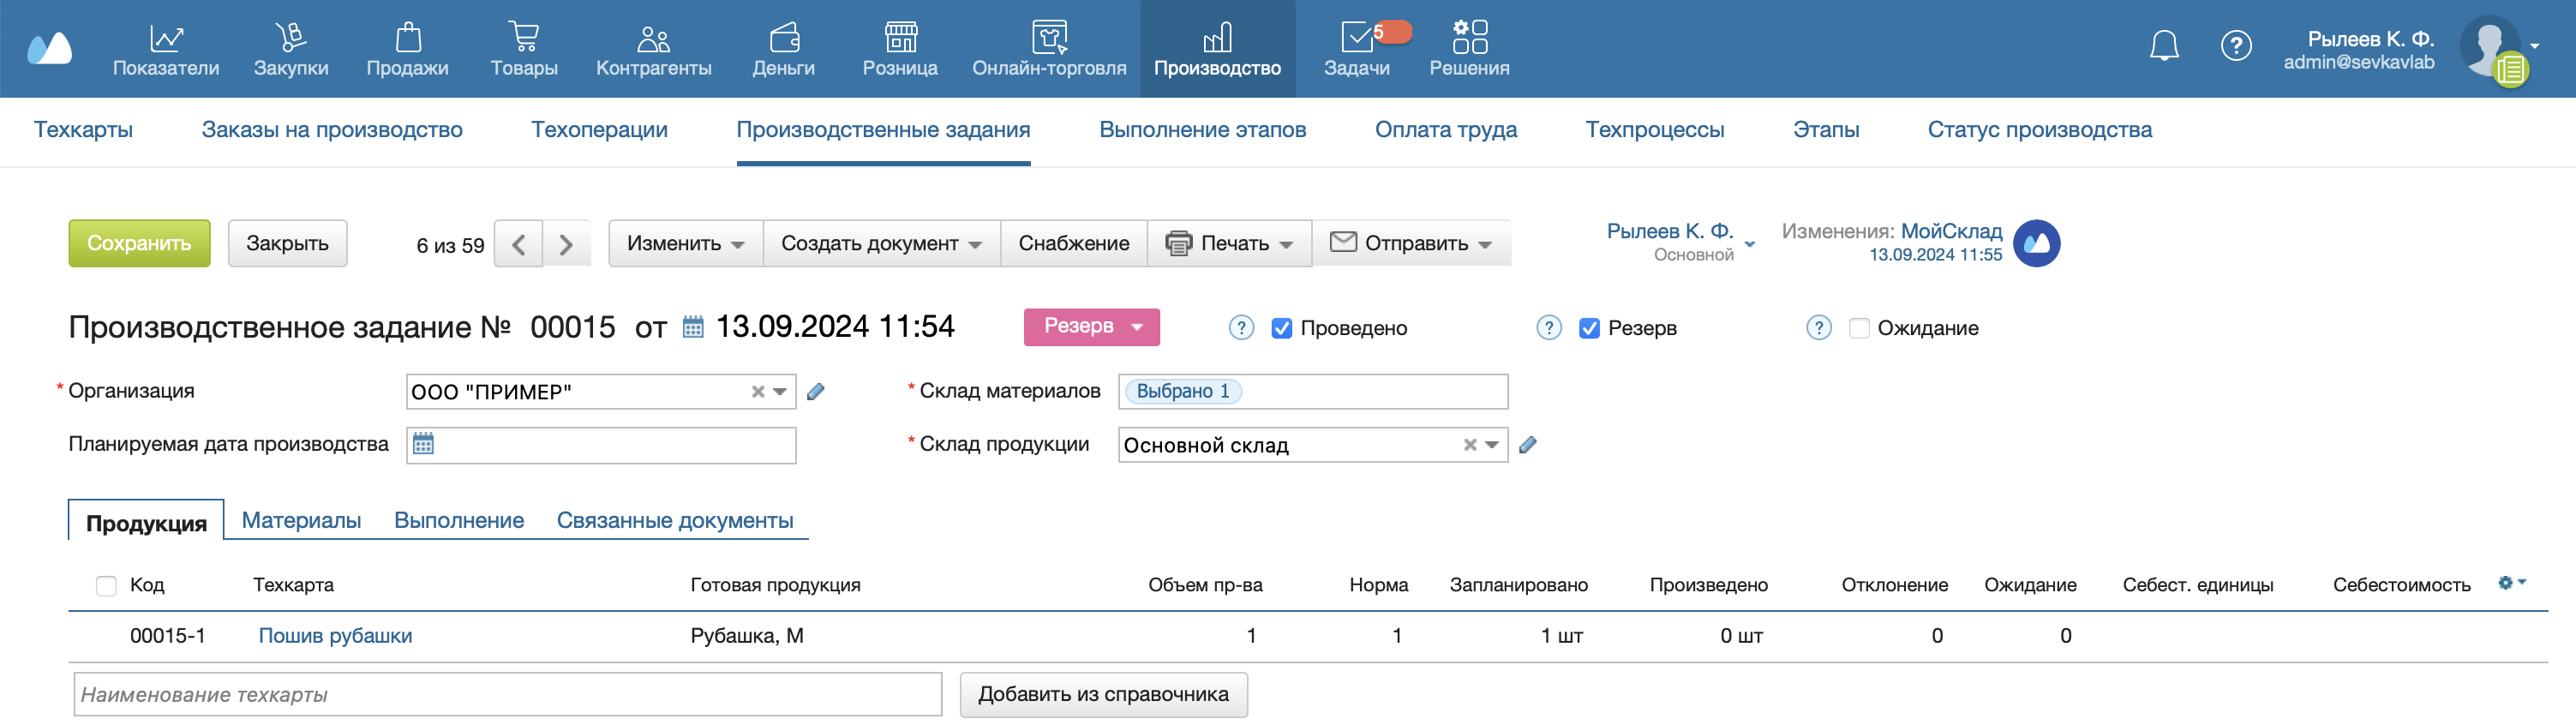Switch to Статус производства tab
The image size is (2576, 725).
click(x=2039, y=130)
